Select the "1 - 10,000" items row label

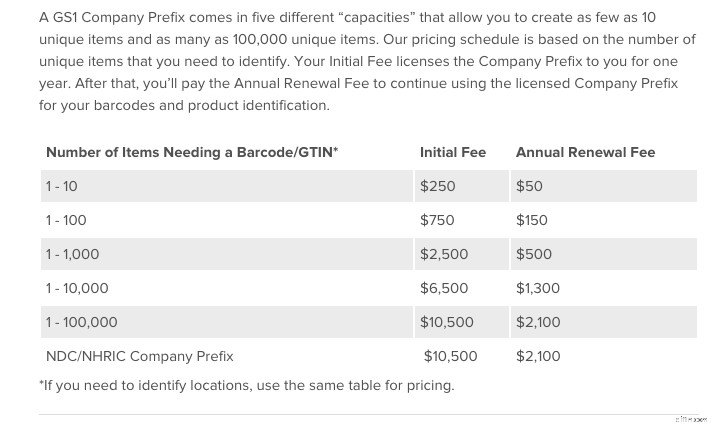coord(76,288)
